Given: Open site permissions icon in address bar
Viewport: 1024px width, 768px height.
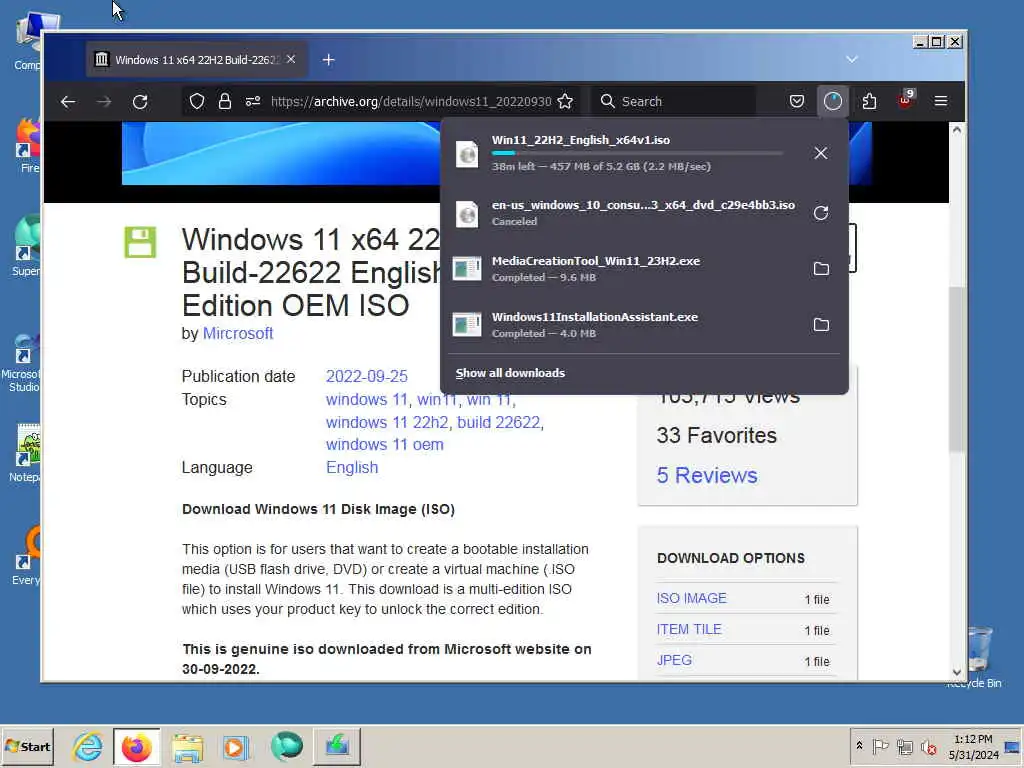Looking at the screenshot, I should pyautogui.click(x=253, y=101).
